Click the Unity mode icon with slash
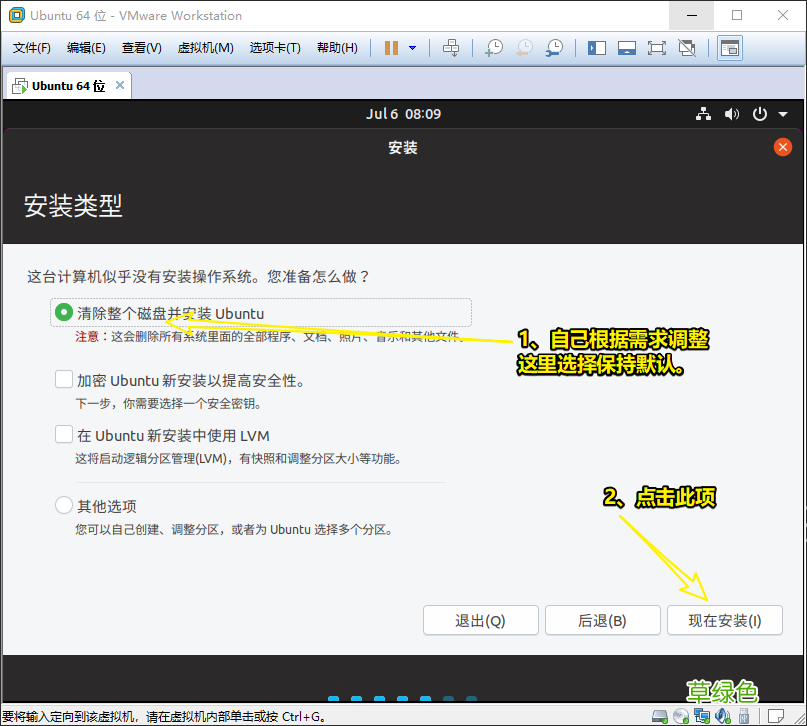This screenshot has height=726, width=807. [x=687, y=48]
